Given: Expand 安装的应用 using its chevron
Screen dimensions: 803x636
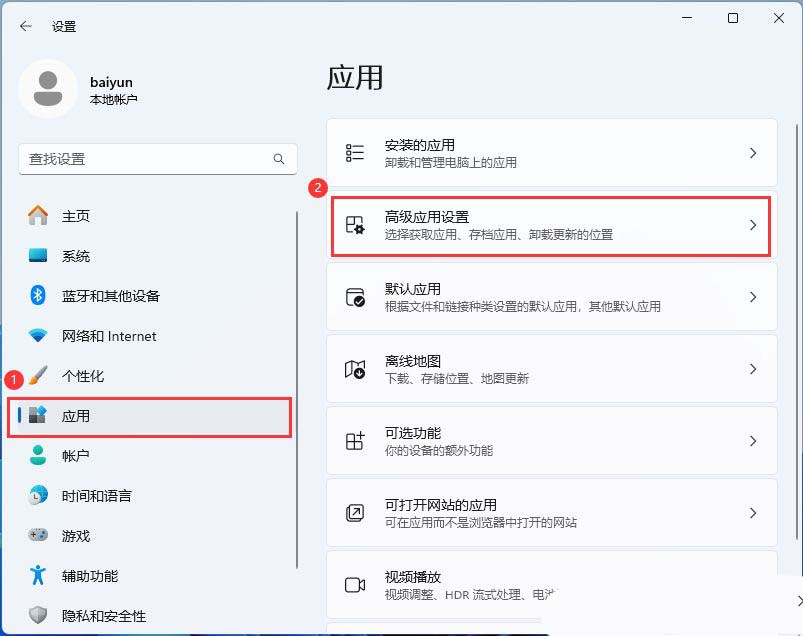Looking at the screenshot, I should (x=753, y=153).
